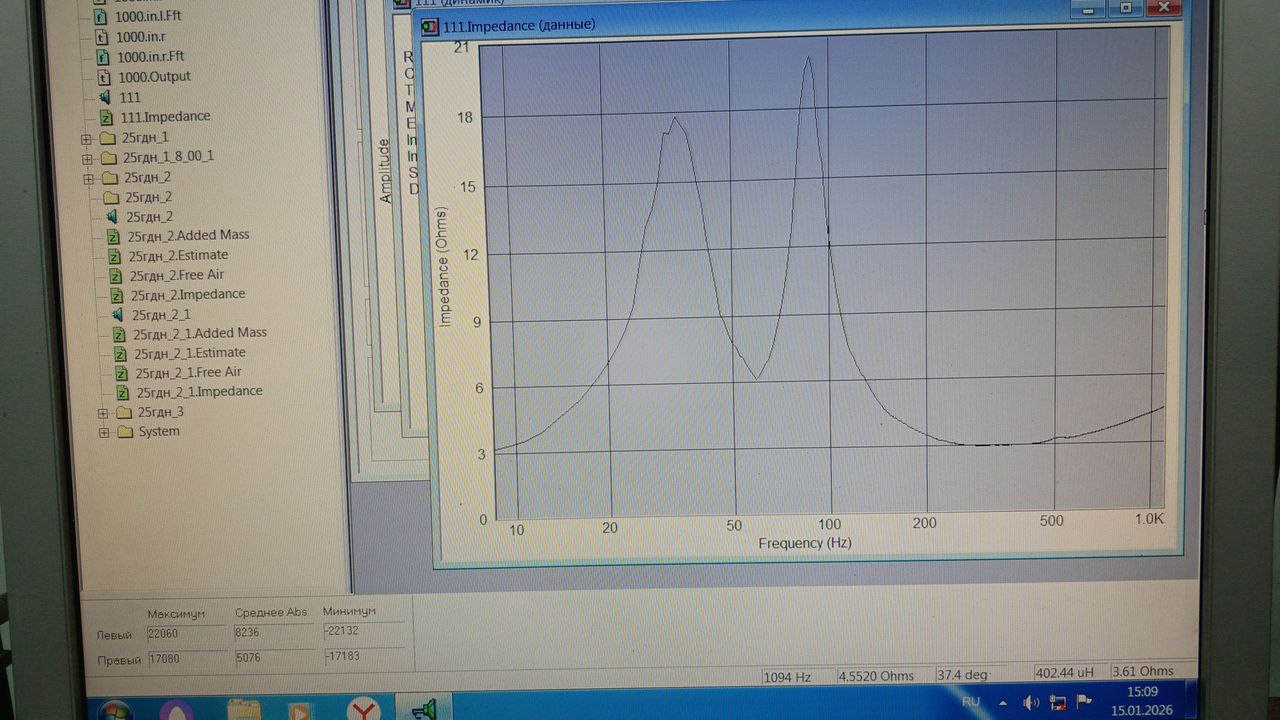Viewport: 1280px width, 720px height.
Task: Open File Explorer from the taskbar
Action: (x=243, y=711)
